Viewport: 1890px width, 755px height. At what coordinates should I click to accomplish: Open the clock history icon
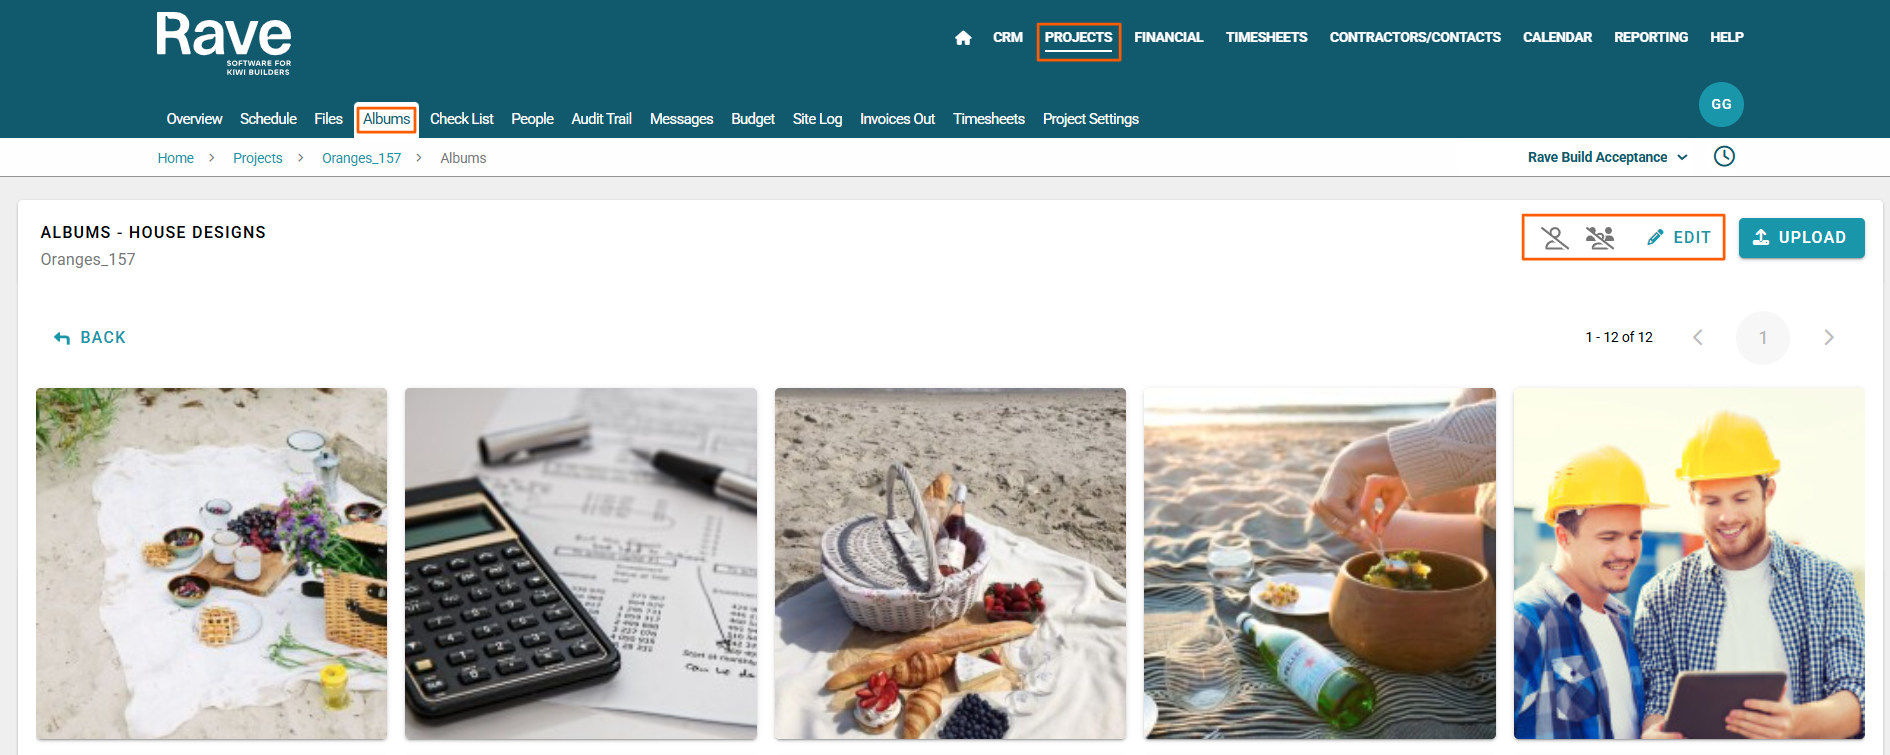1724,156
